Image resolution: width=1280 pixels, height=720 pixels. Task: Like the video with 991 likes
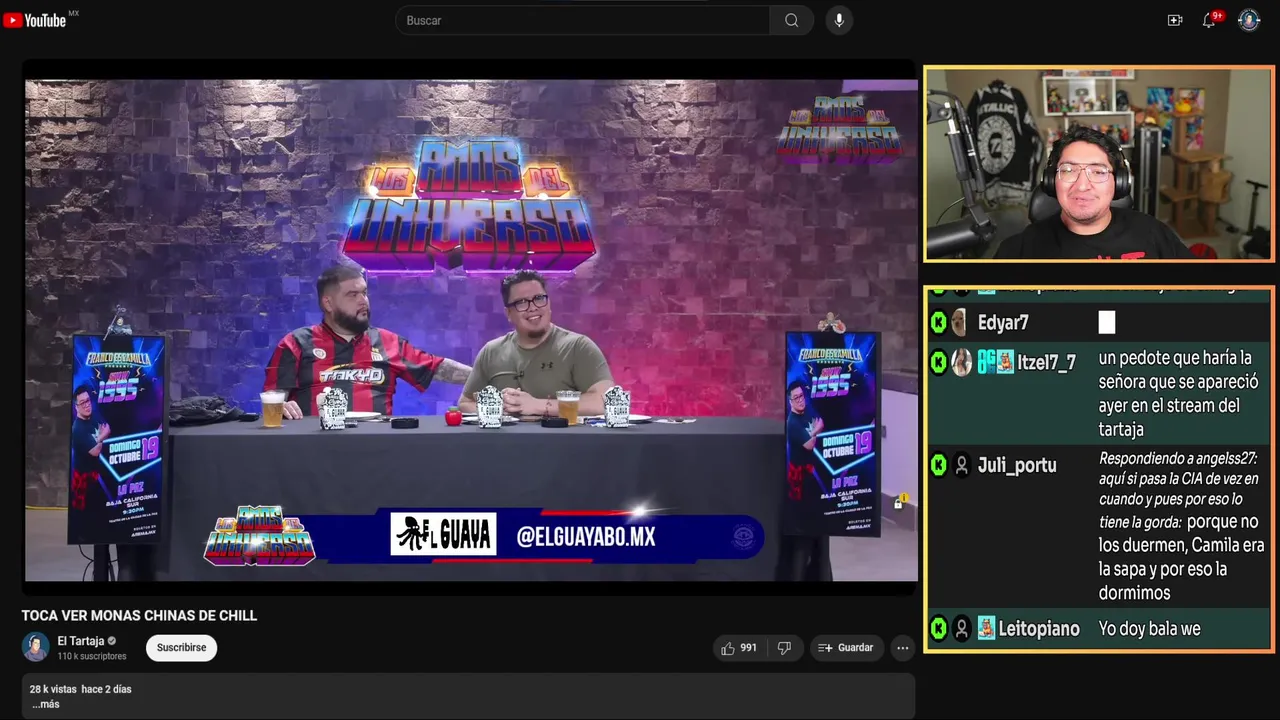pos(739,648)
